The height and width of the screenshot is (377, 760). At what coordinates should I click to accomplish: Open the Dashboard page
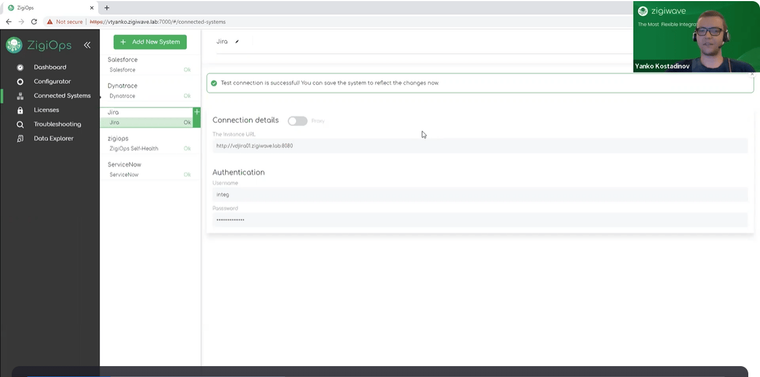coord(50,67)
